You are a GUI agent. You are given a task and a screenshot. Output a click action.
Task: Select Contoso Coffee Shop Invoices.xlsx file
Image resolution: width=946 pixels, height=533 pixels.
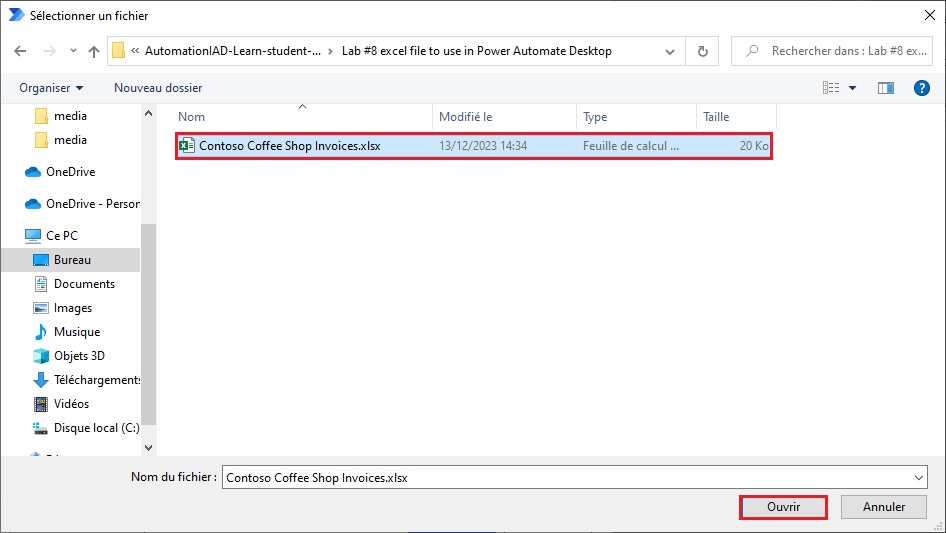[x=474, y=145]
